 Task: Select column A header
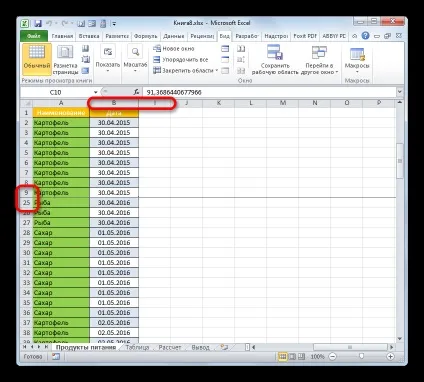coord(61,103)
